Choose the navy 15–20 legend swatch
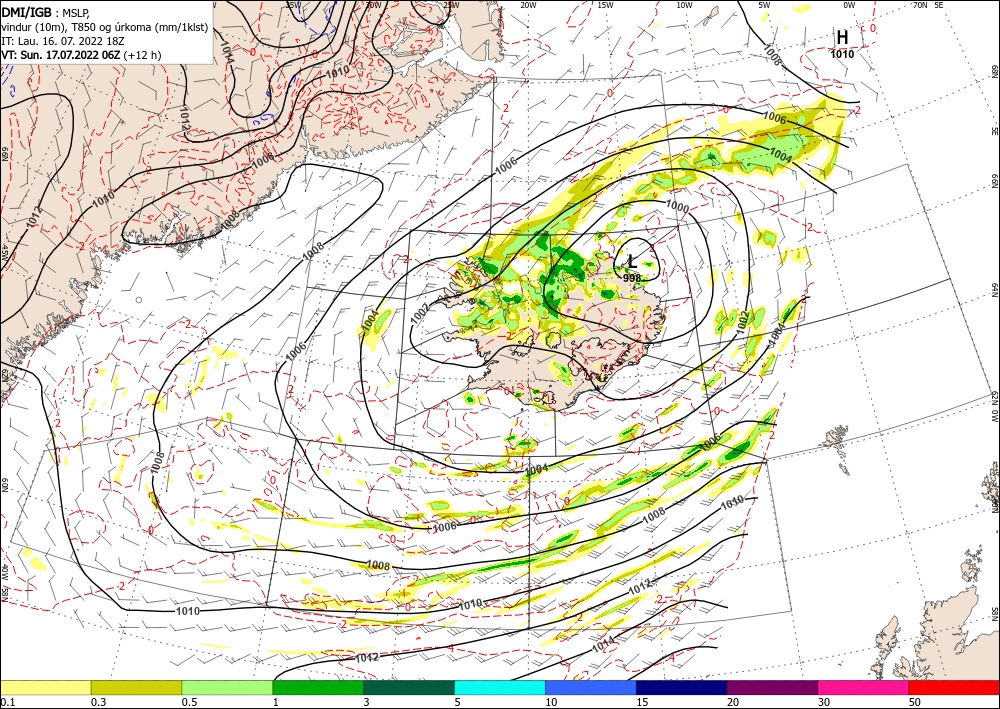The height and width of the screenshot is (709, 1000). [x=681, y=687]
